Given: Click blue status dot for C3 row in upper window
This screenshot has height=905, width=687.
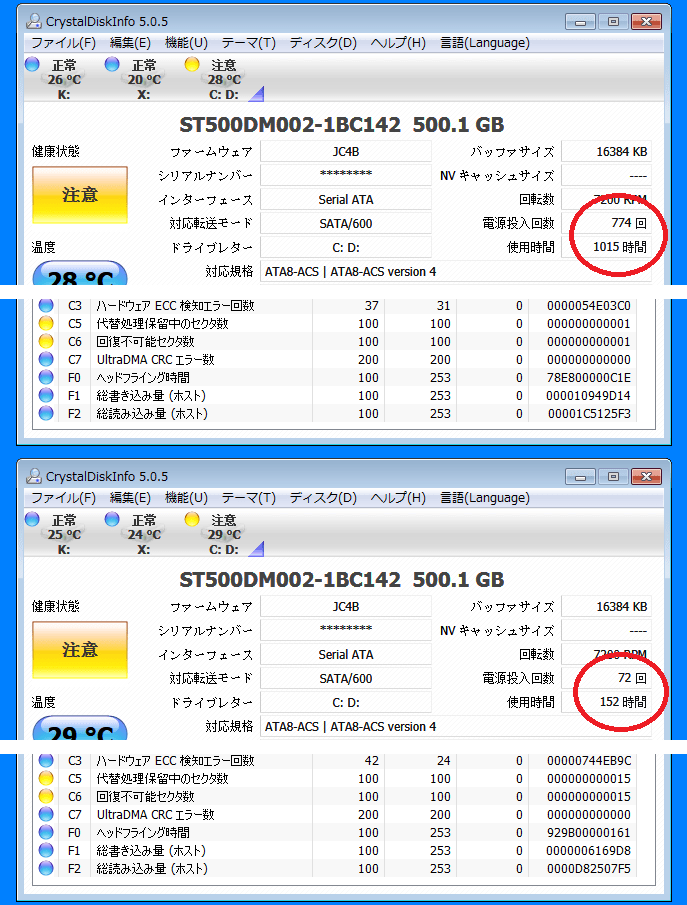Looking at the screenshot, I should point(46,305).
